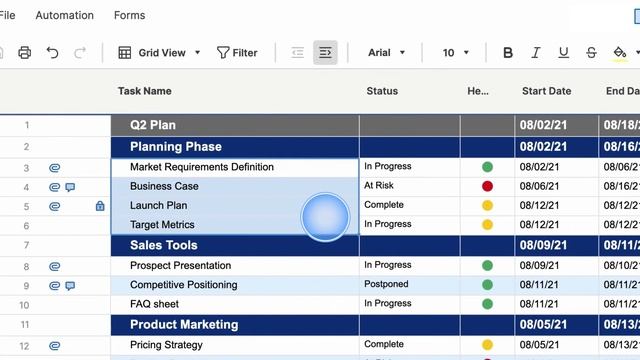
Task: Click red health dot for Business Case
Action: (487, 186)
